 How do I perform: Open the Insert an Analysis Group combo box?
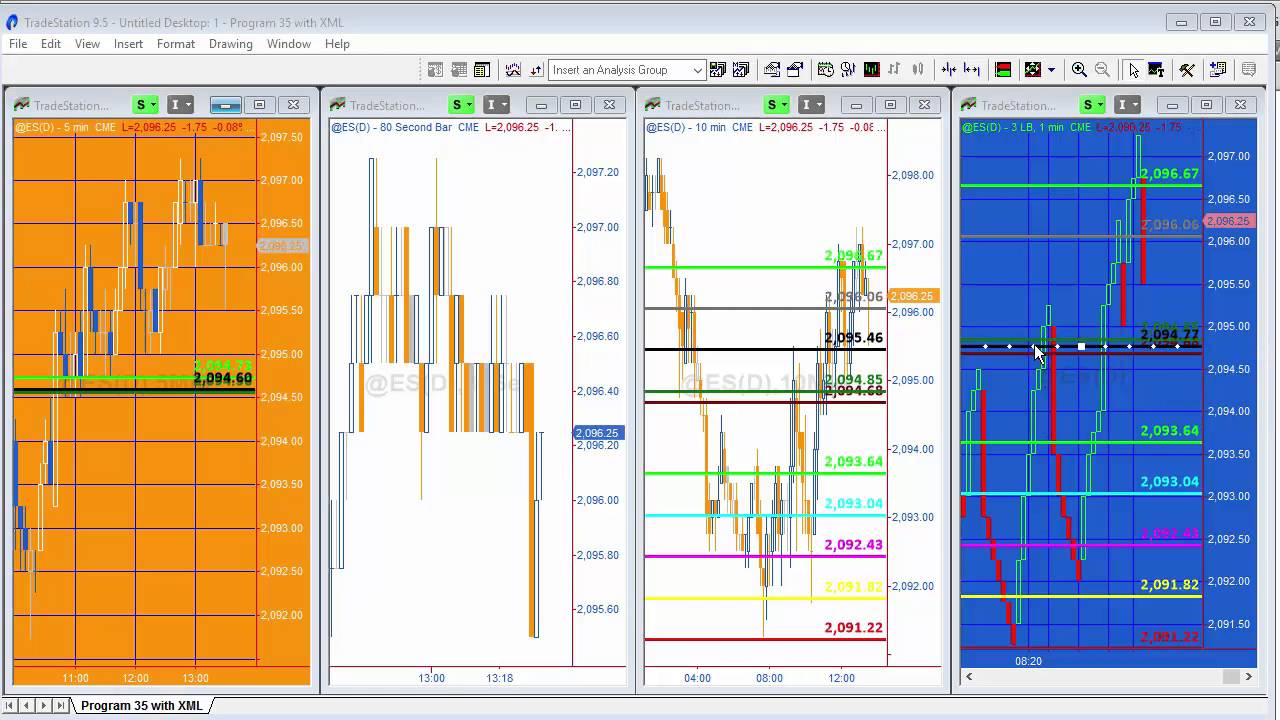click(627, 70)
